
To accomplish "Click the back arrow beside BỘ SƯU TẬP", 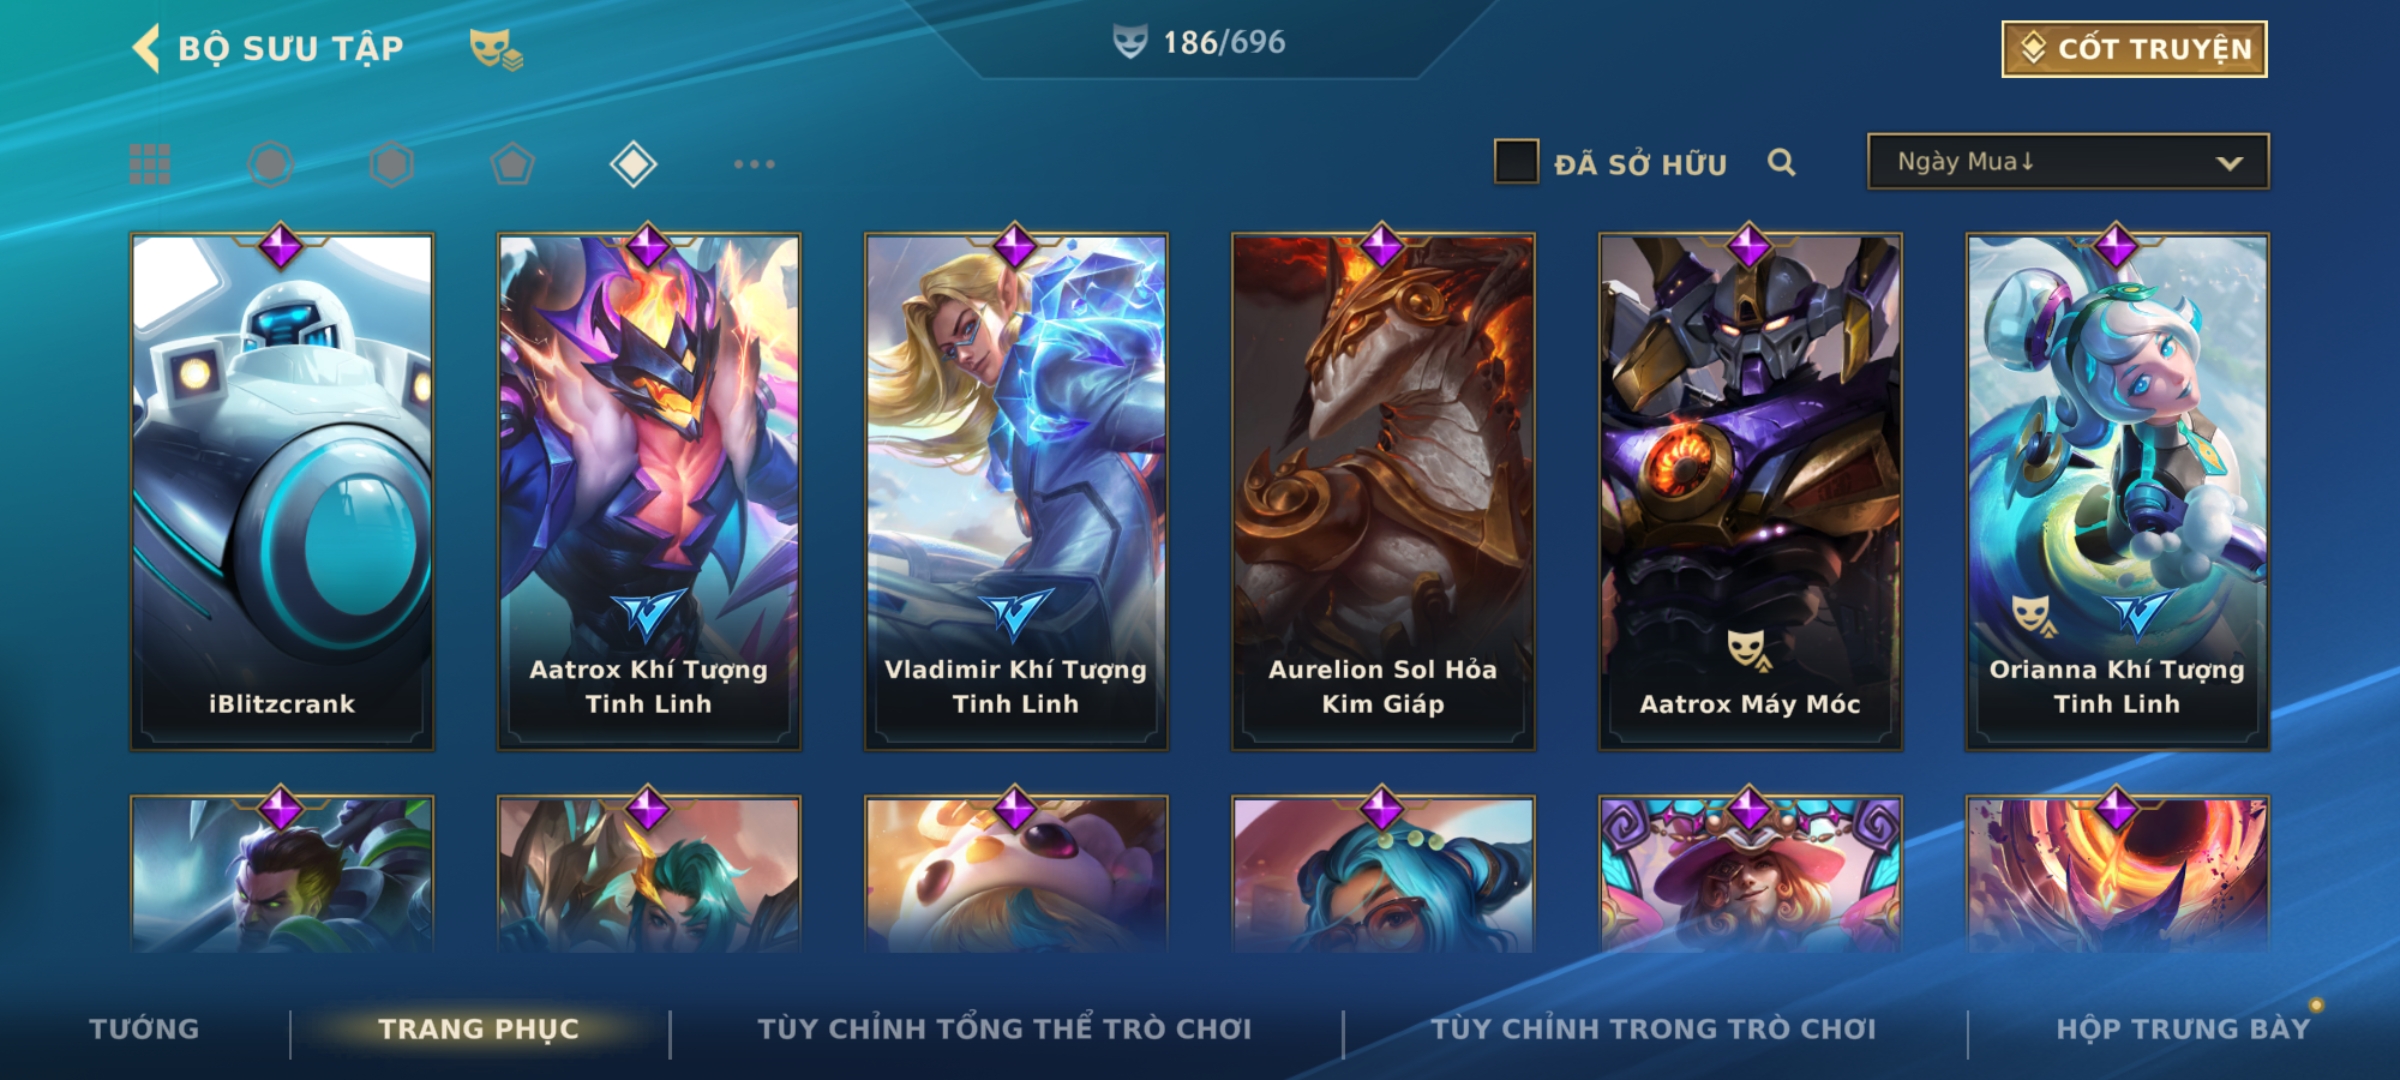I will [146, 48].
